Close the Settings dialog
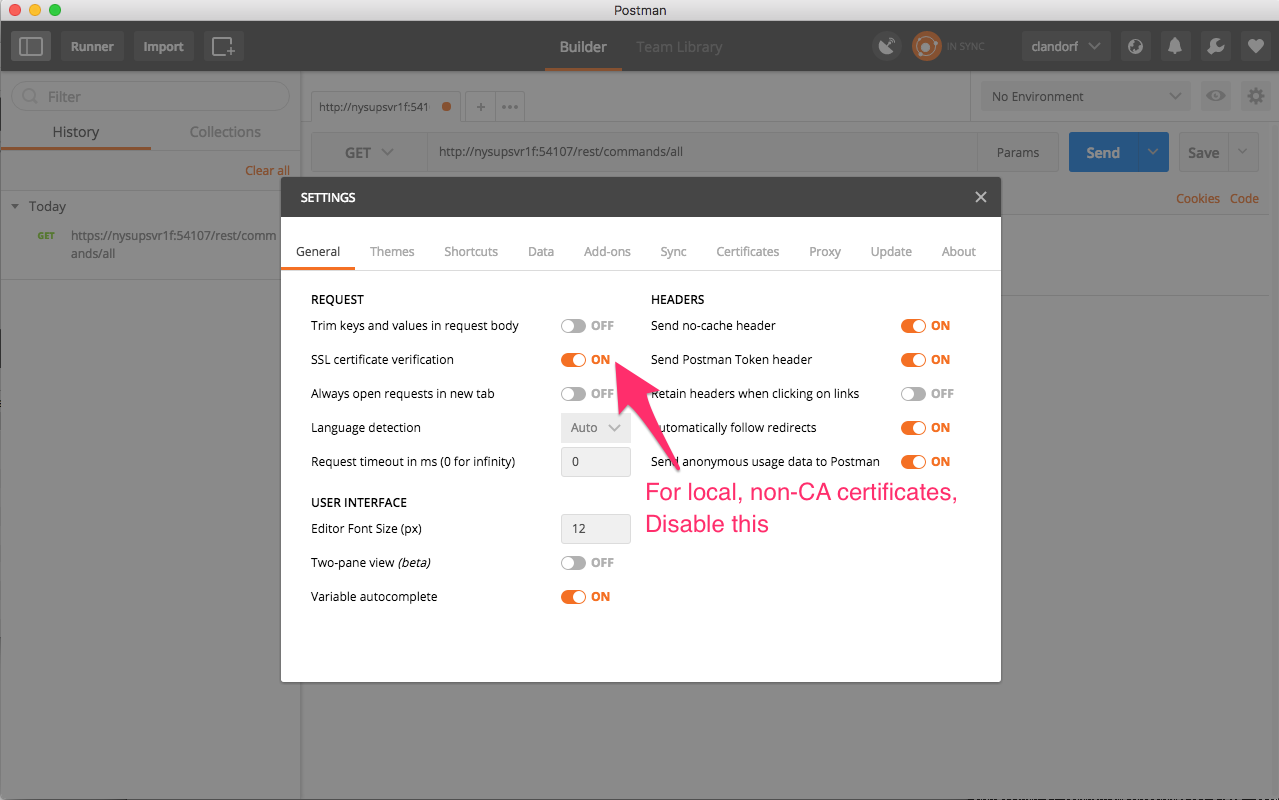1279x800 pixels. [980, 197]
